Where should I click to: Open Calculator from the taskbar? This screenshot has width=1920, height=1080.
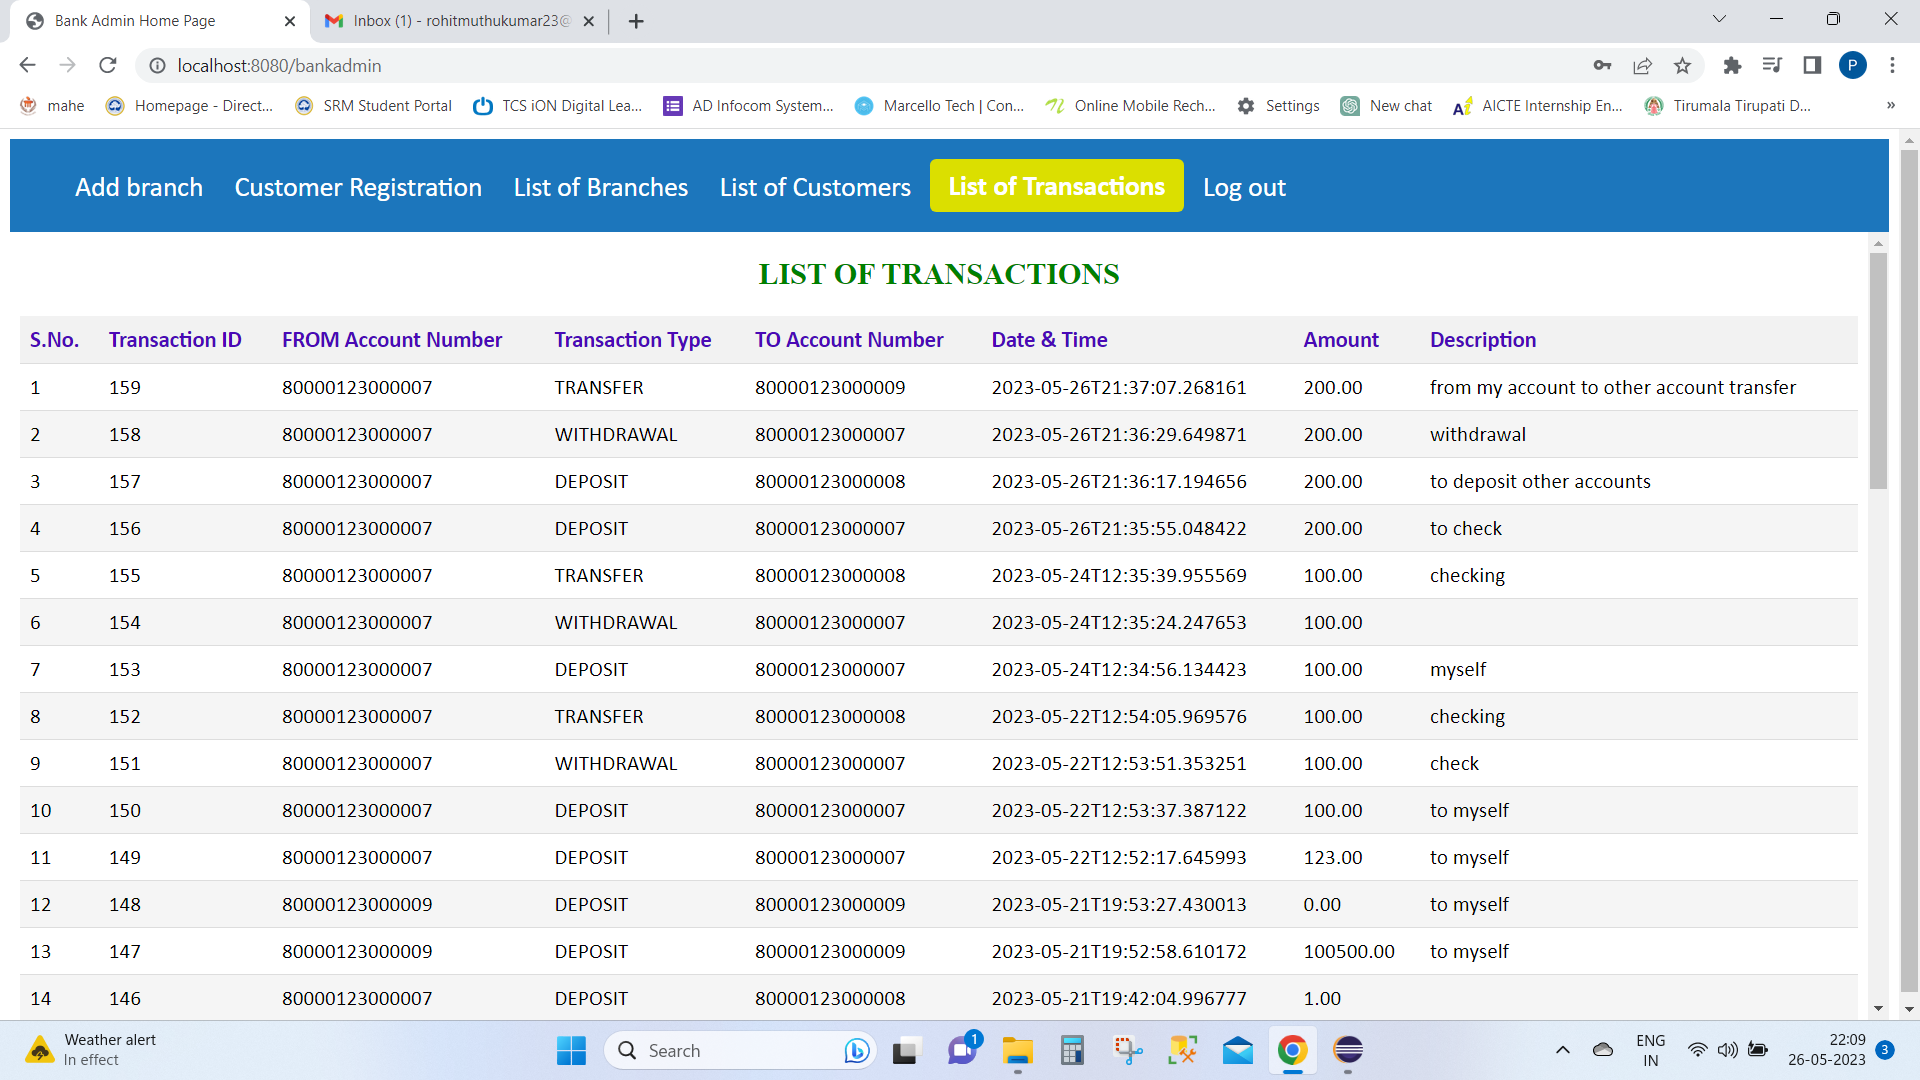(1072, 1051)
